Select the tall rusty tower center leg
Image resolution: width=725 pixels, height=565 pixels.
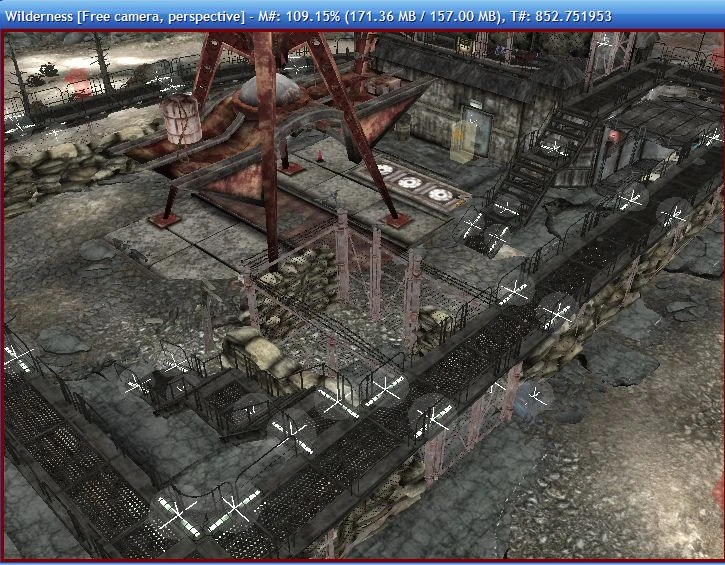pos(267,148)
